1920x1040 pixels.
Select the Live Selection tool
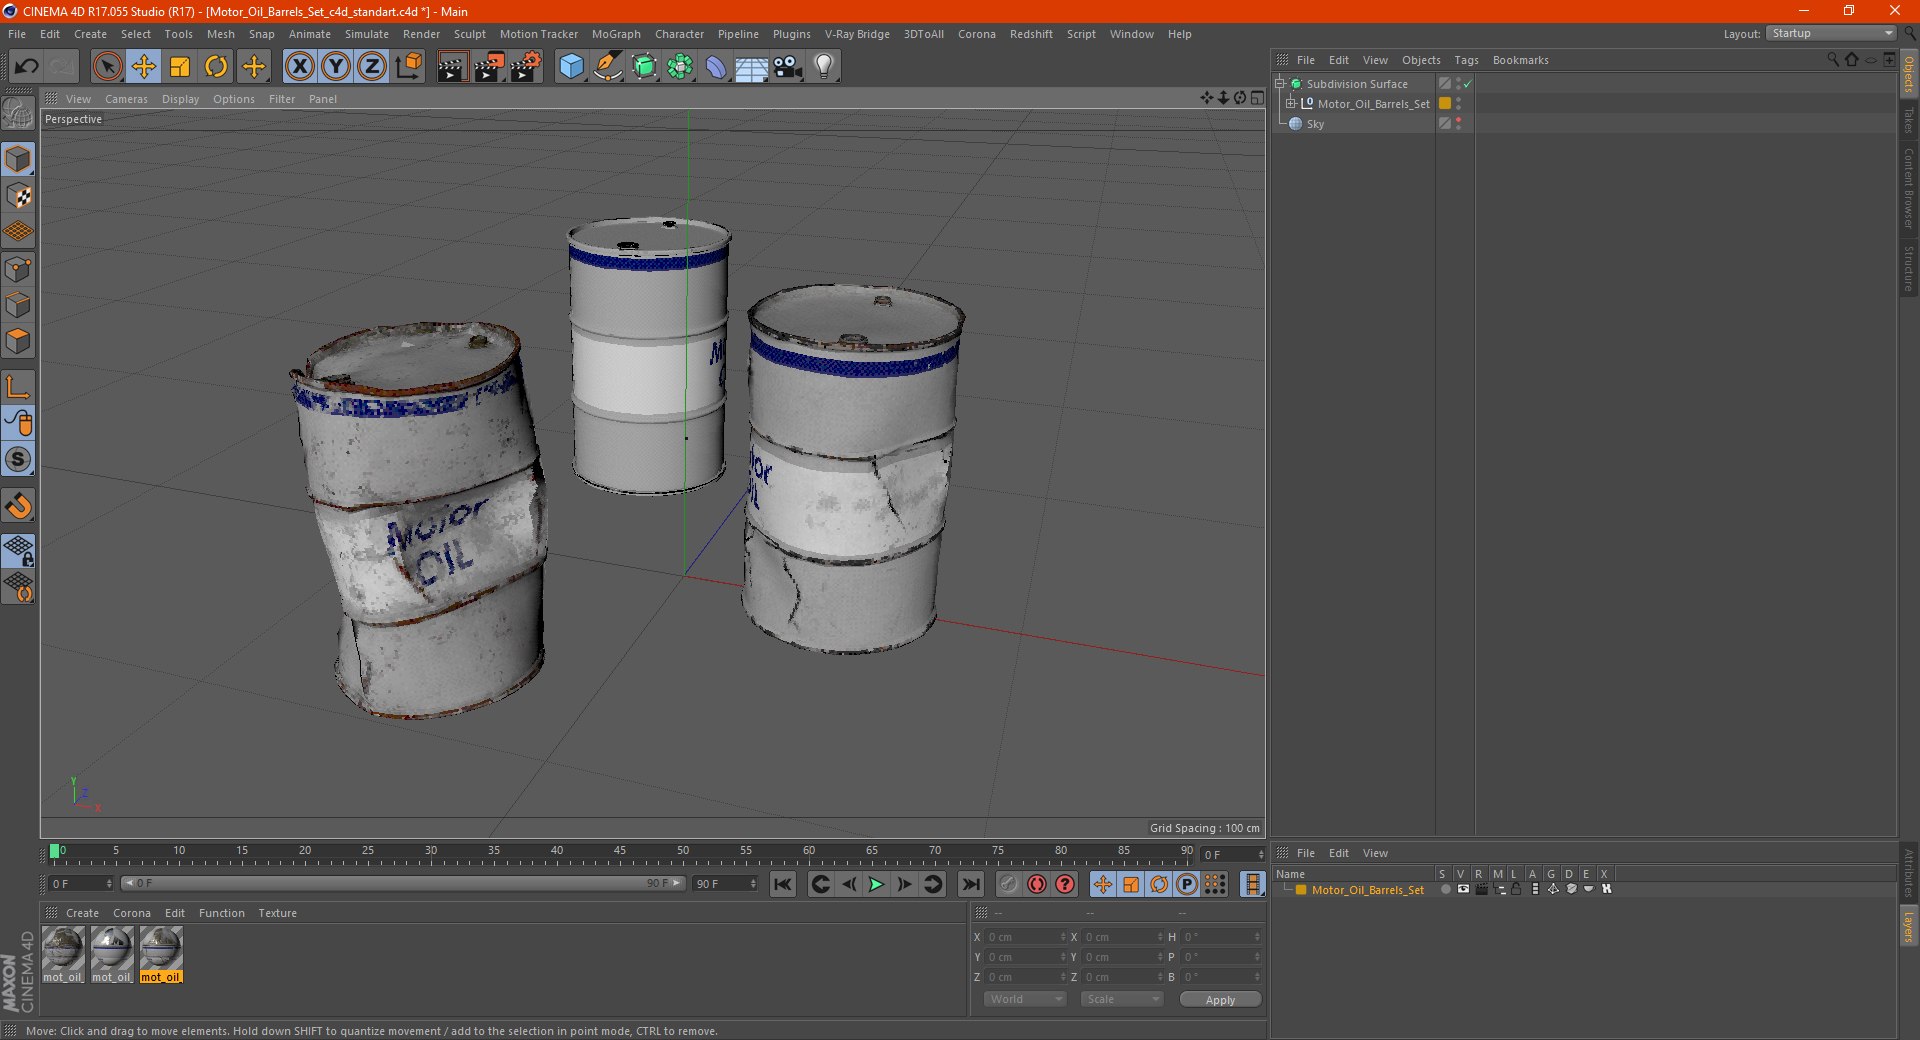[107, 67]
